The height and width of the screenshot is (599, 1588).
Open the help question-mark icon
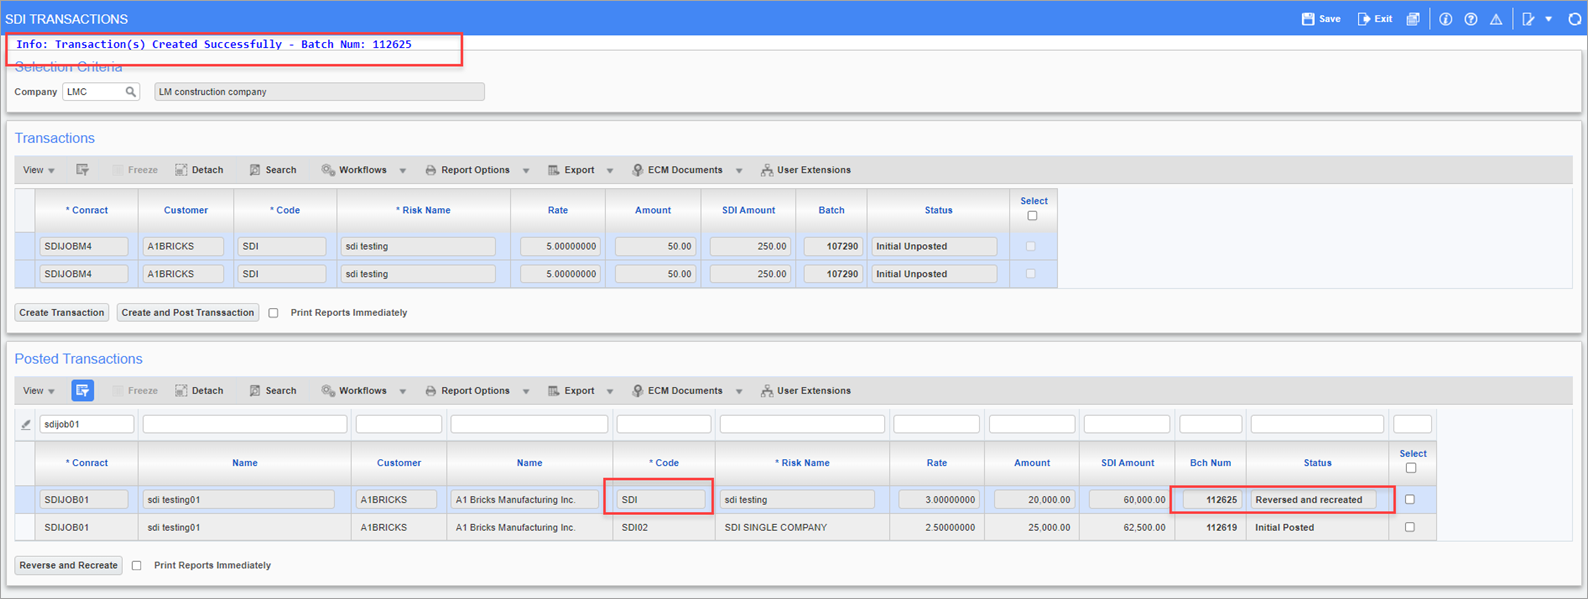click(x=1471, y=19)
